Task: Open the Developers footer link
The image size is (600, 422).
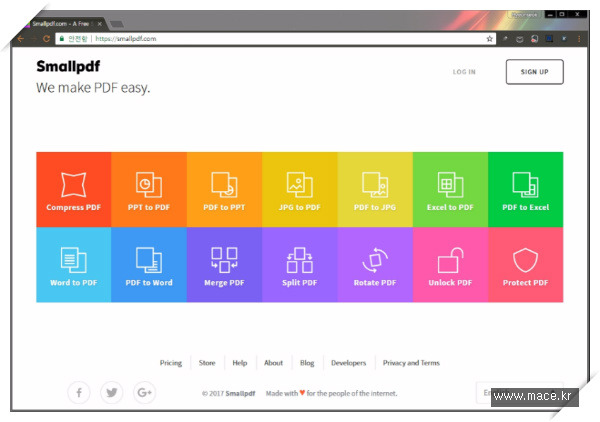Action: click(349, 363)
